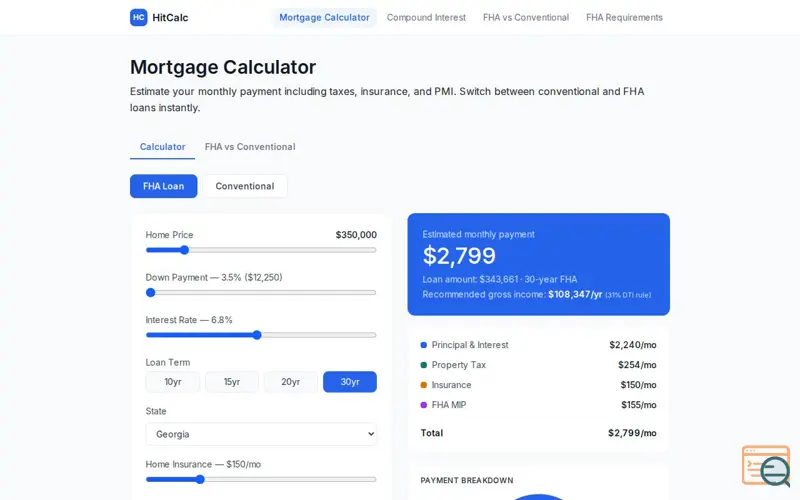Screen dimensions: 800x500
Task: Choose the 20yr loan term
Action: click(291, 382)
